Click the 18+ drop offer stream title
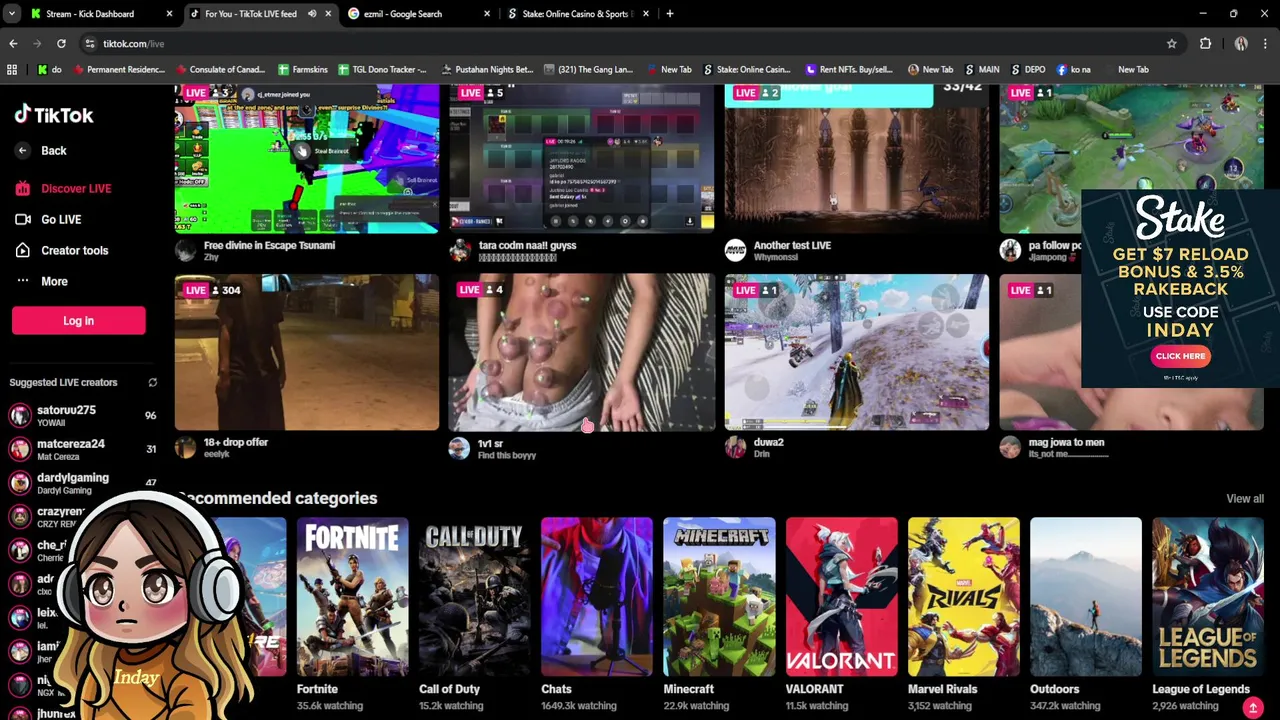Viewport: 1280px width, 720px height. pyautogui.click(x=236, y=442)
